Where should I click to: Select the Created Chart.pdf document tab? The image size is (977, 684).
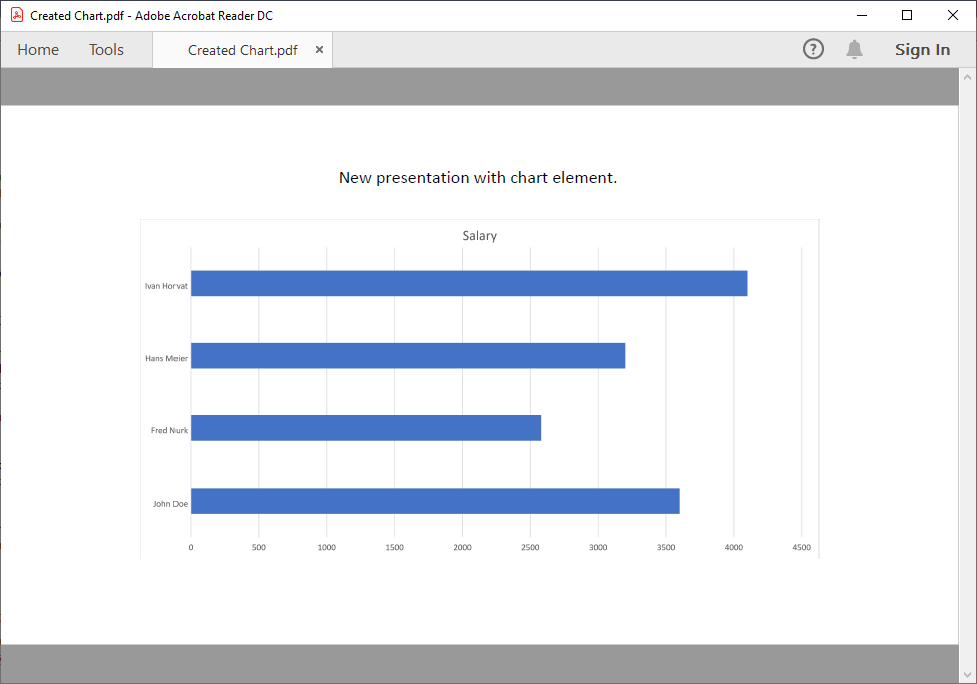pos(242,50)
